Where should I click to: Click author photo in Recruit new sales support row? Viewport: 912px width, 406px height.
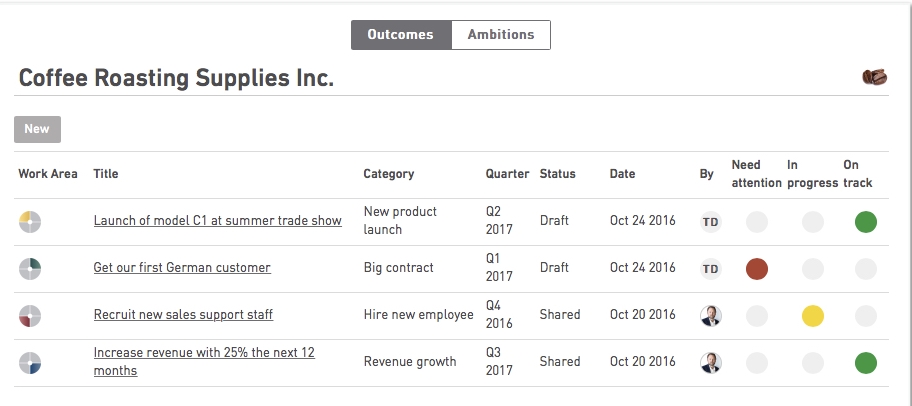point(710,316)
